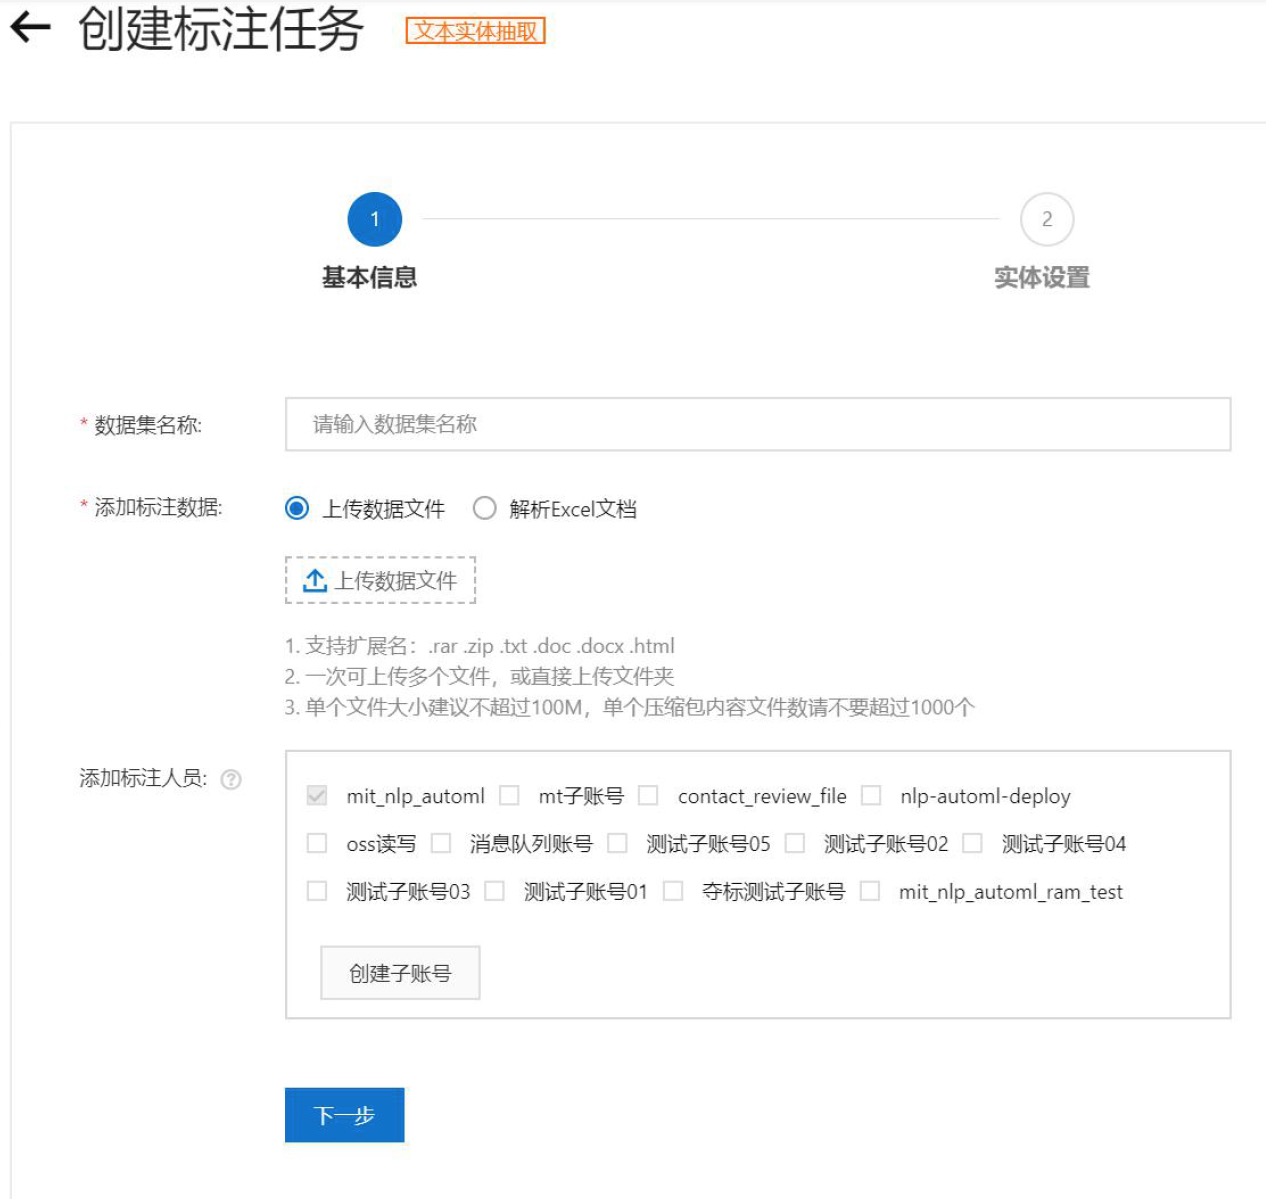The width and height of the screenshot is (1286, 1204).
Task: Click the 上传数据文件 upload button
Action: [379, 579]
